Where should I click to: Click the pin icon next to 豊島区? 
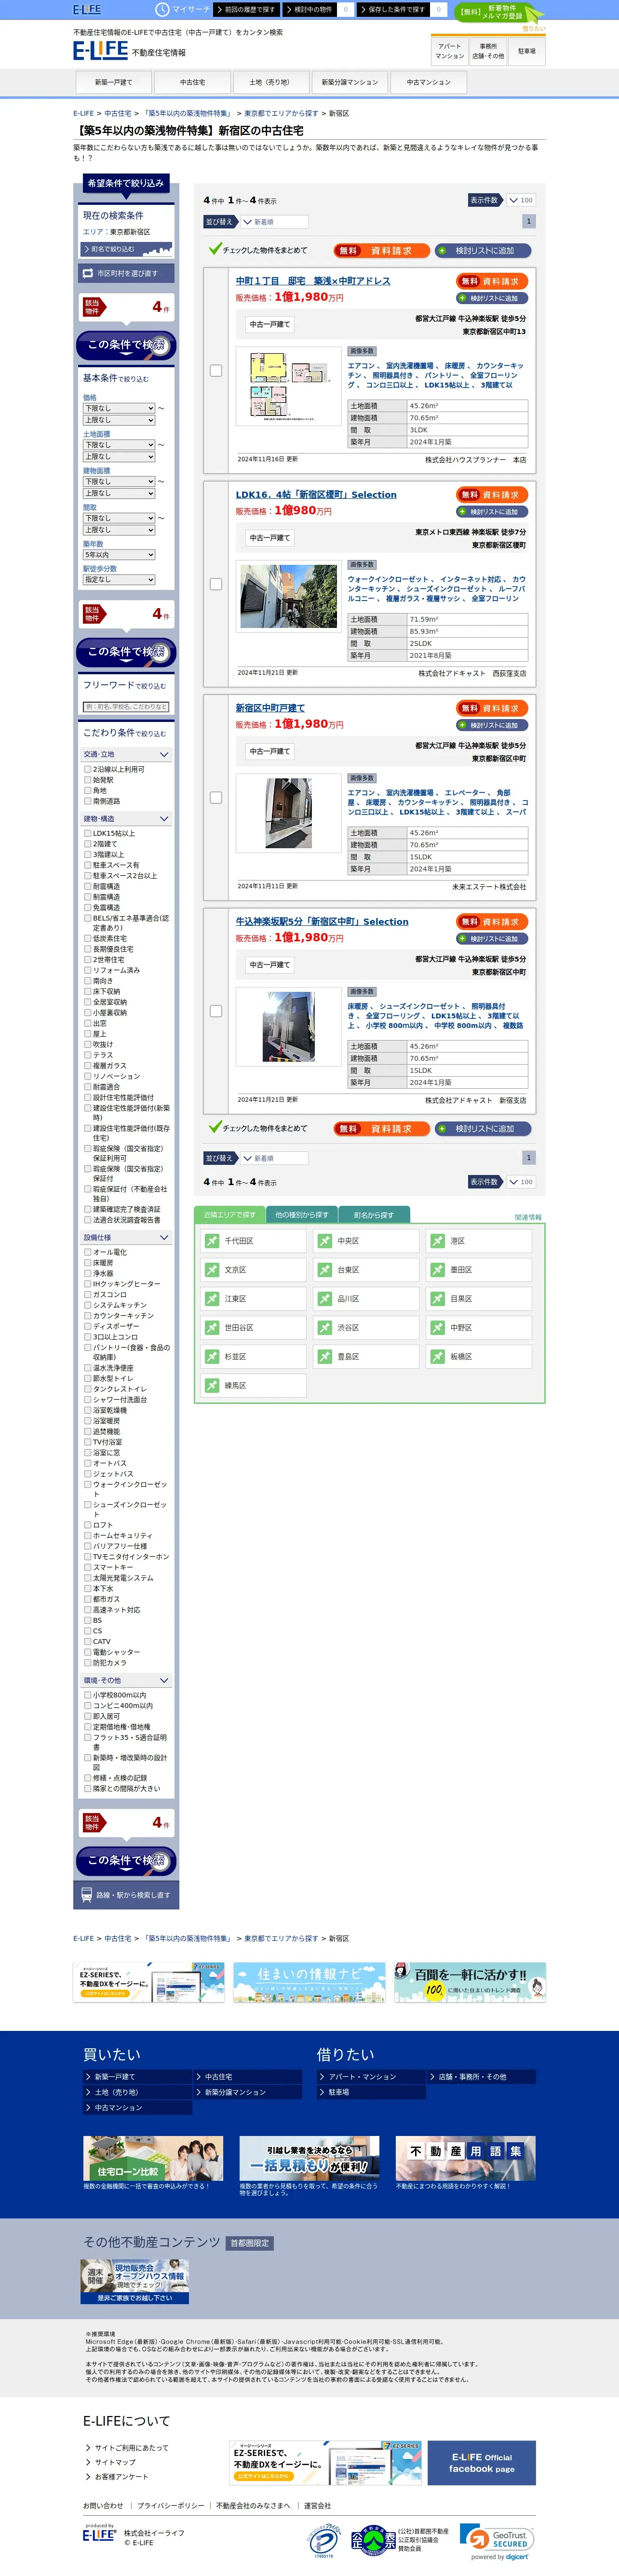(325, 1357)
